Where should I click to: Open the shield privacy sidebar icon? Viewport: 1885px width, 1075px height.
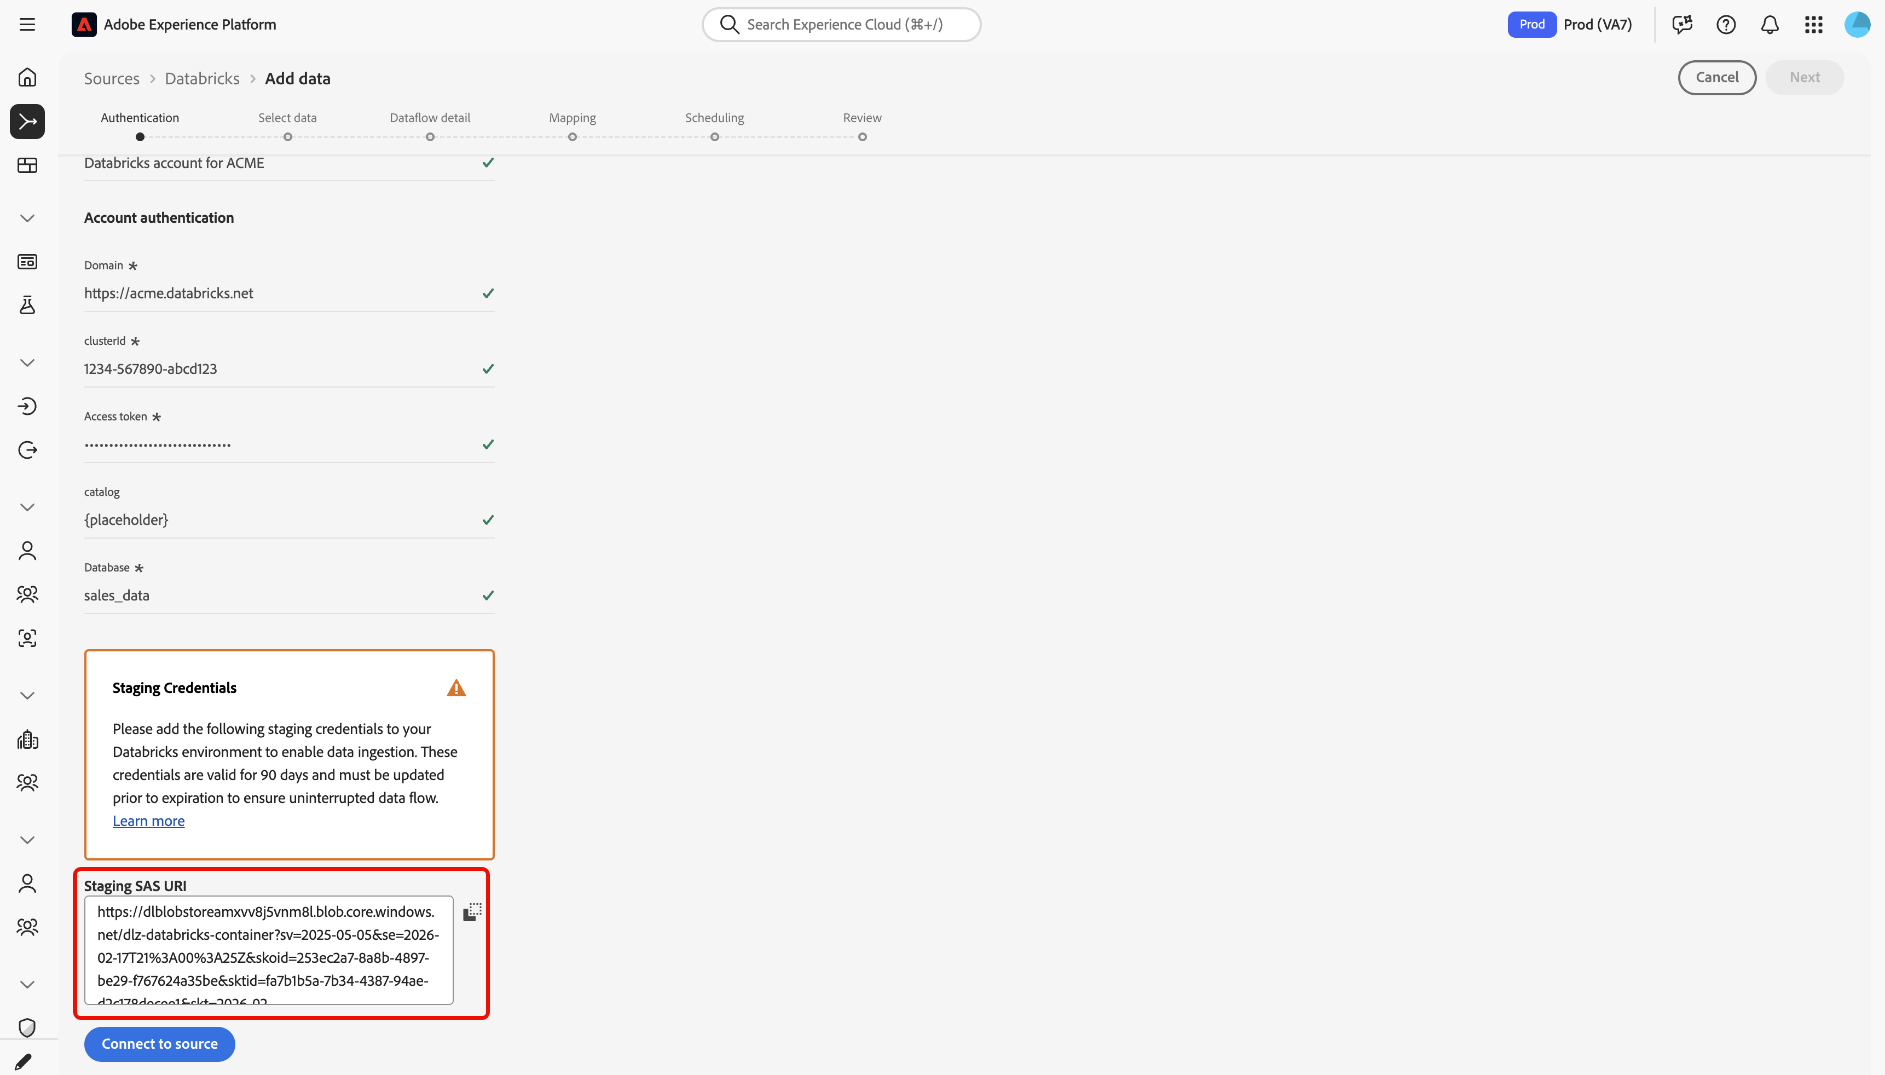tap(27, 1027)
